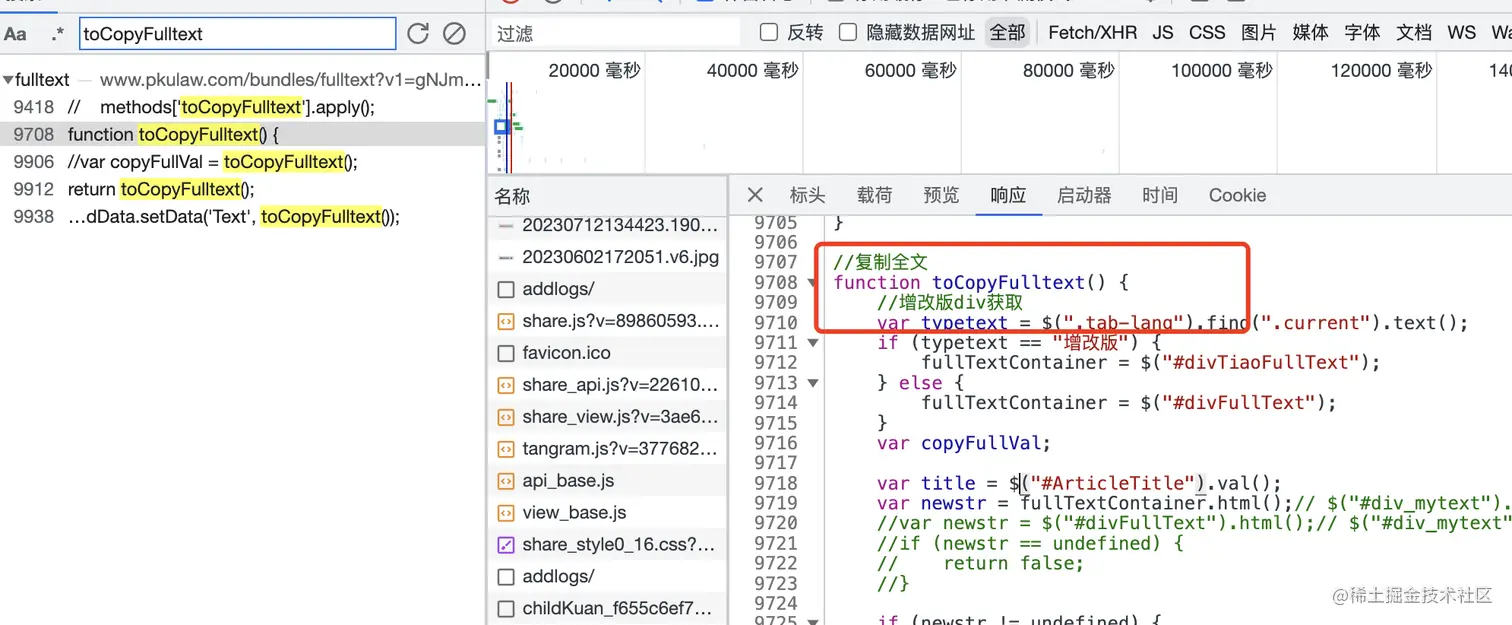The width and height of the screenshot is (1512, 625).
Task: Filter requests by Fetch/XHR
Action: [x=1092, y=33]
